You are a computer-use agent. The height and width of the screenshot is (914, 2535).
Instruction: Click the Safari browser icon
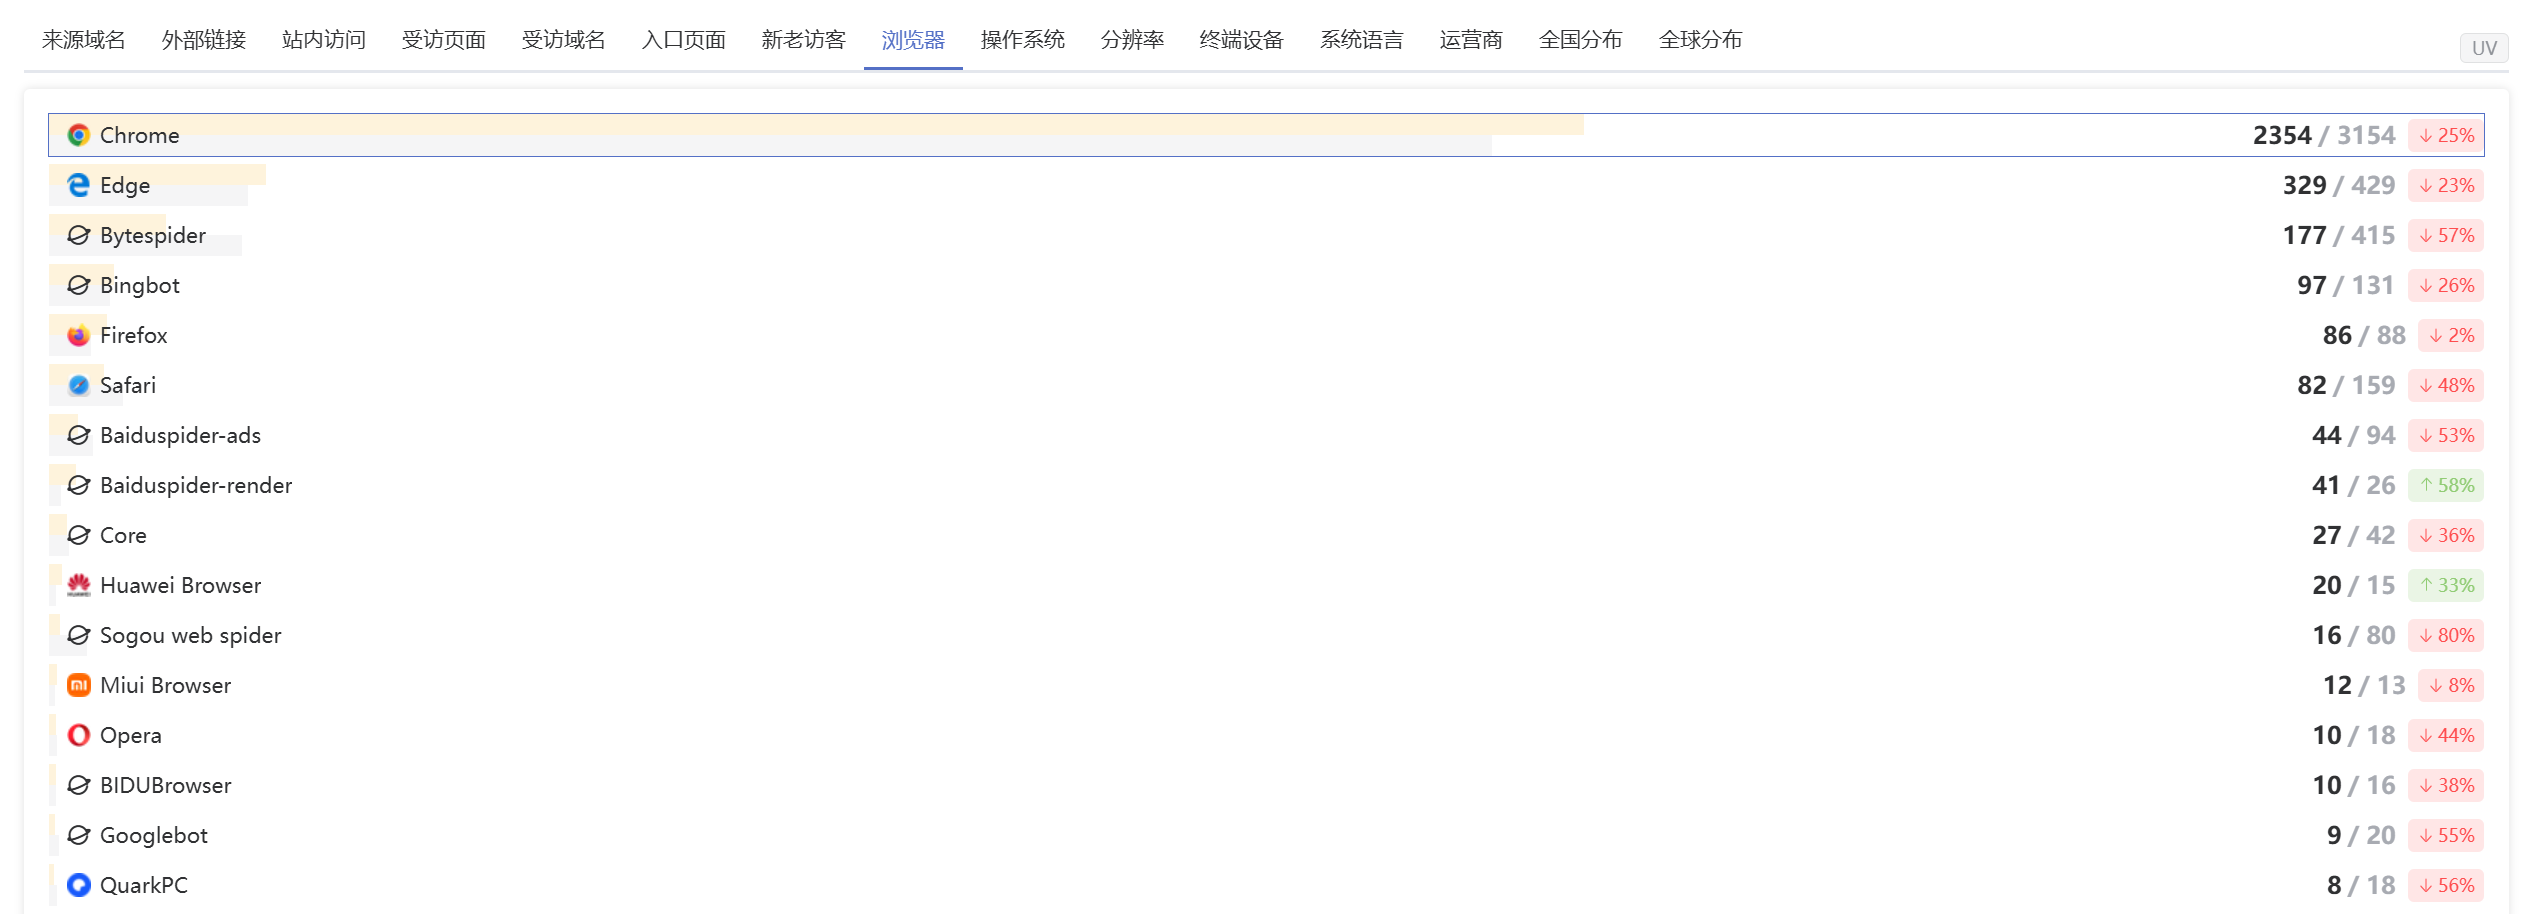click(79, 385)
